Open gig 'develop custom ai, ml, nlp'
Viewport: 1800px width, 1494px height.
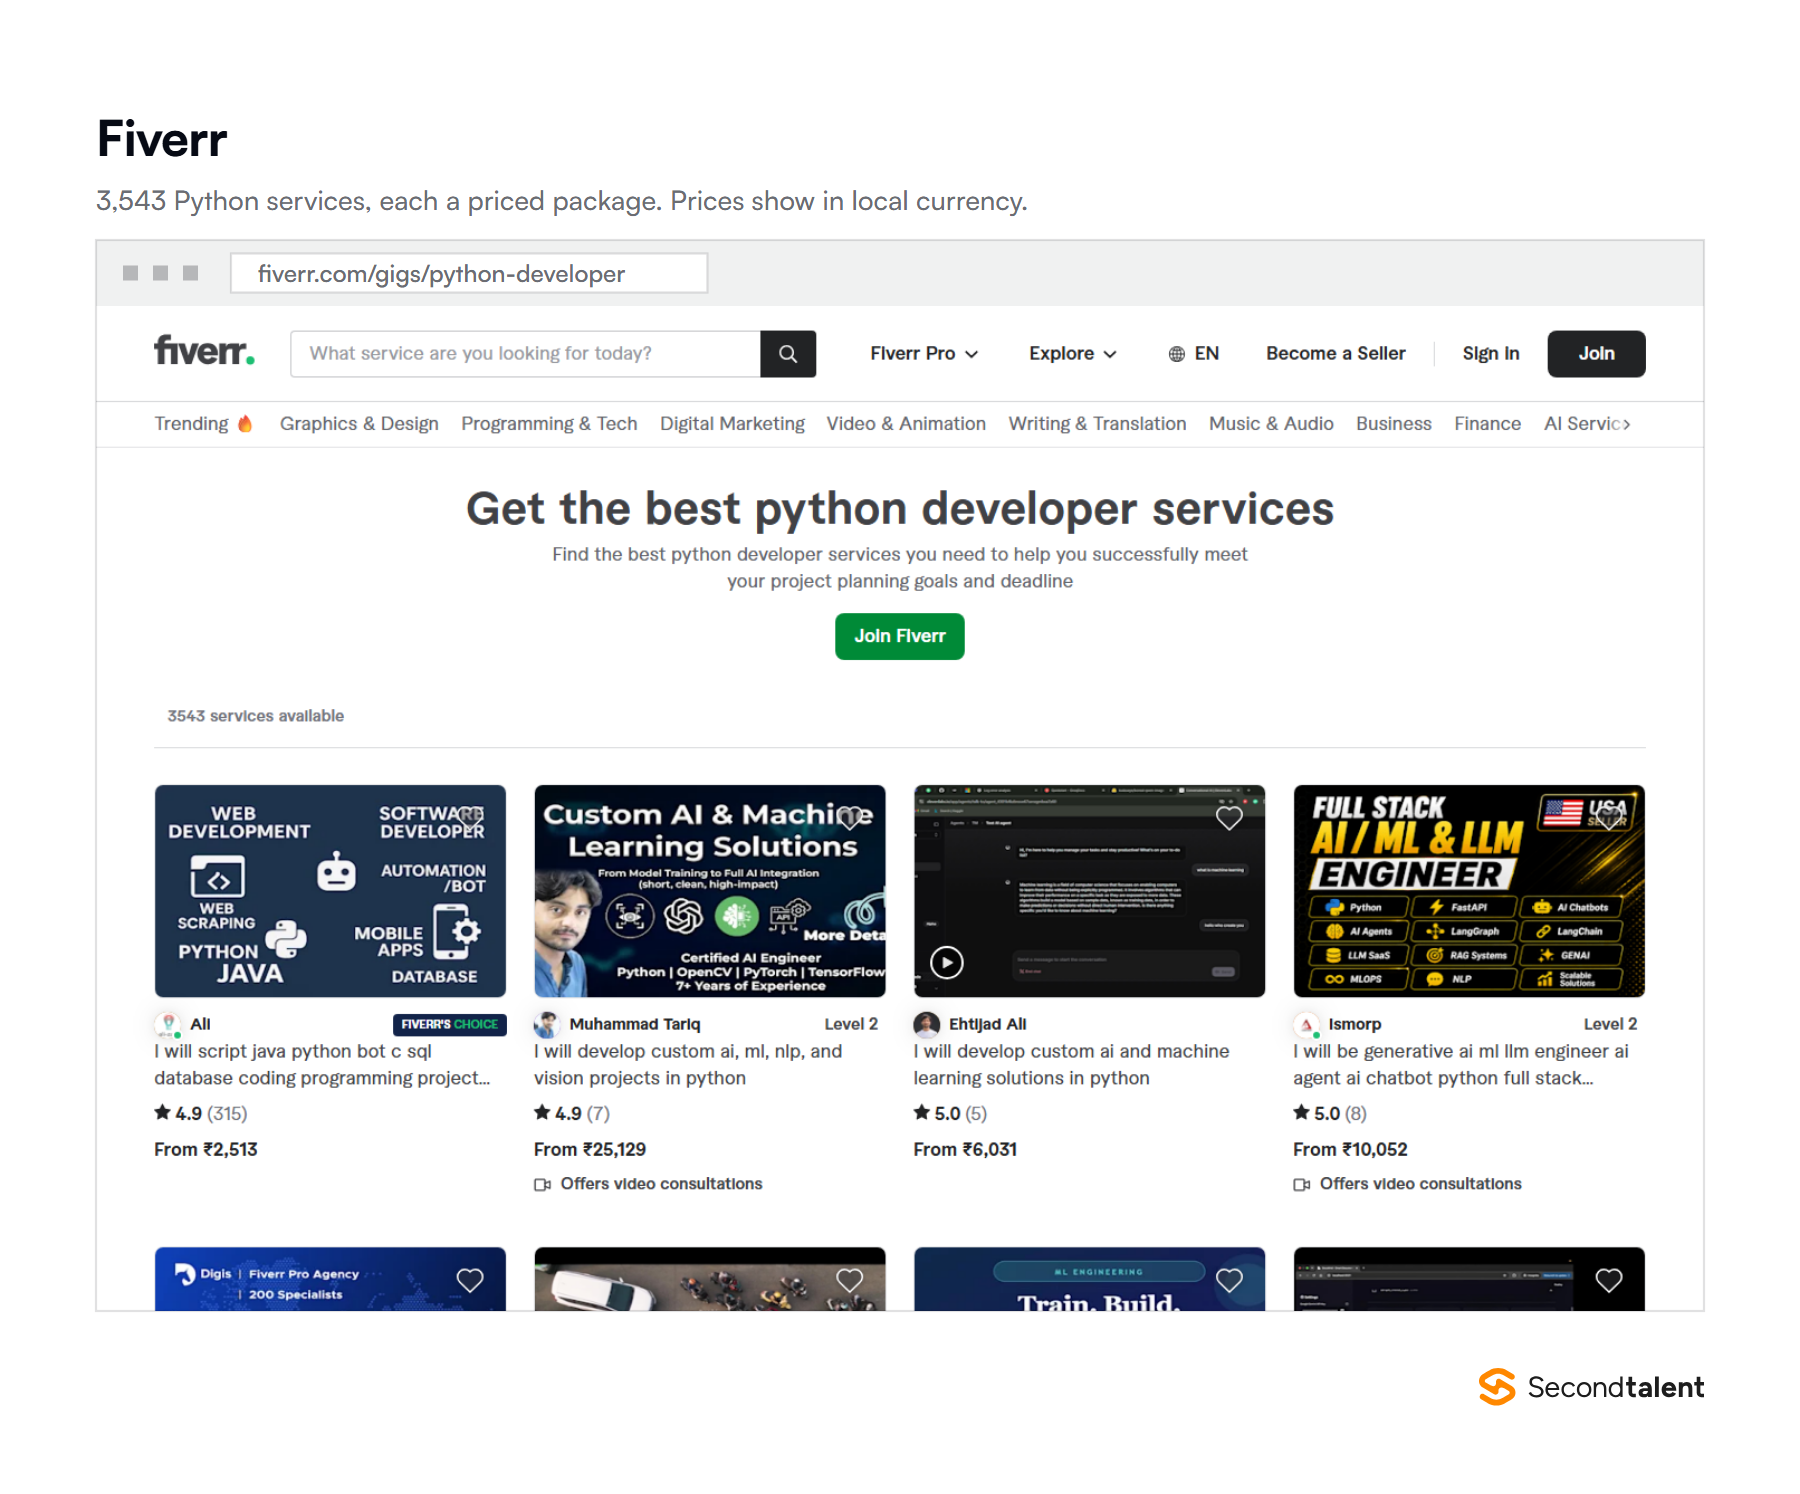688,1065
